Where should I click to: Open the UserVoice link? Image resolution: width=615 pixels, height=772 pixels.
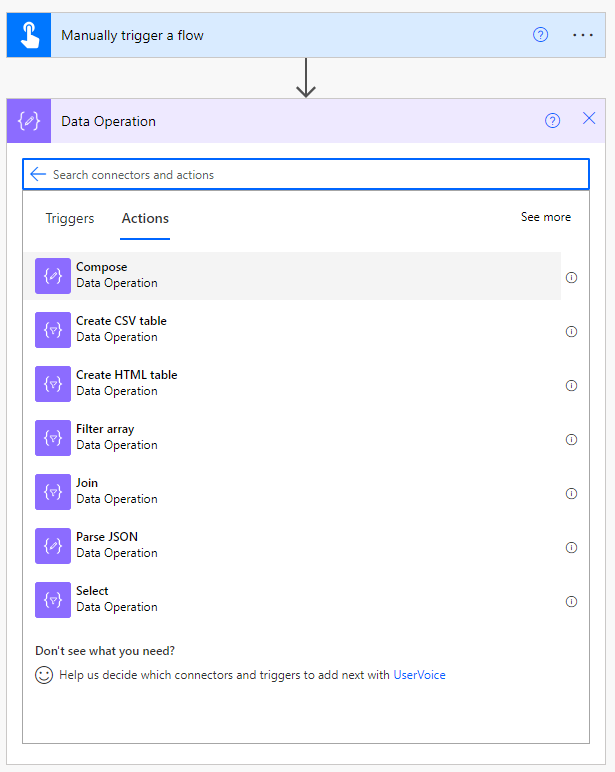tap(420, 675)
